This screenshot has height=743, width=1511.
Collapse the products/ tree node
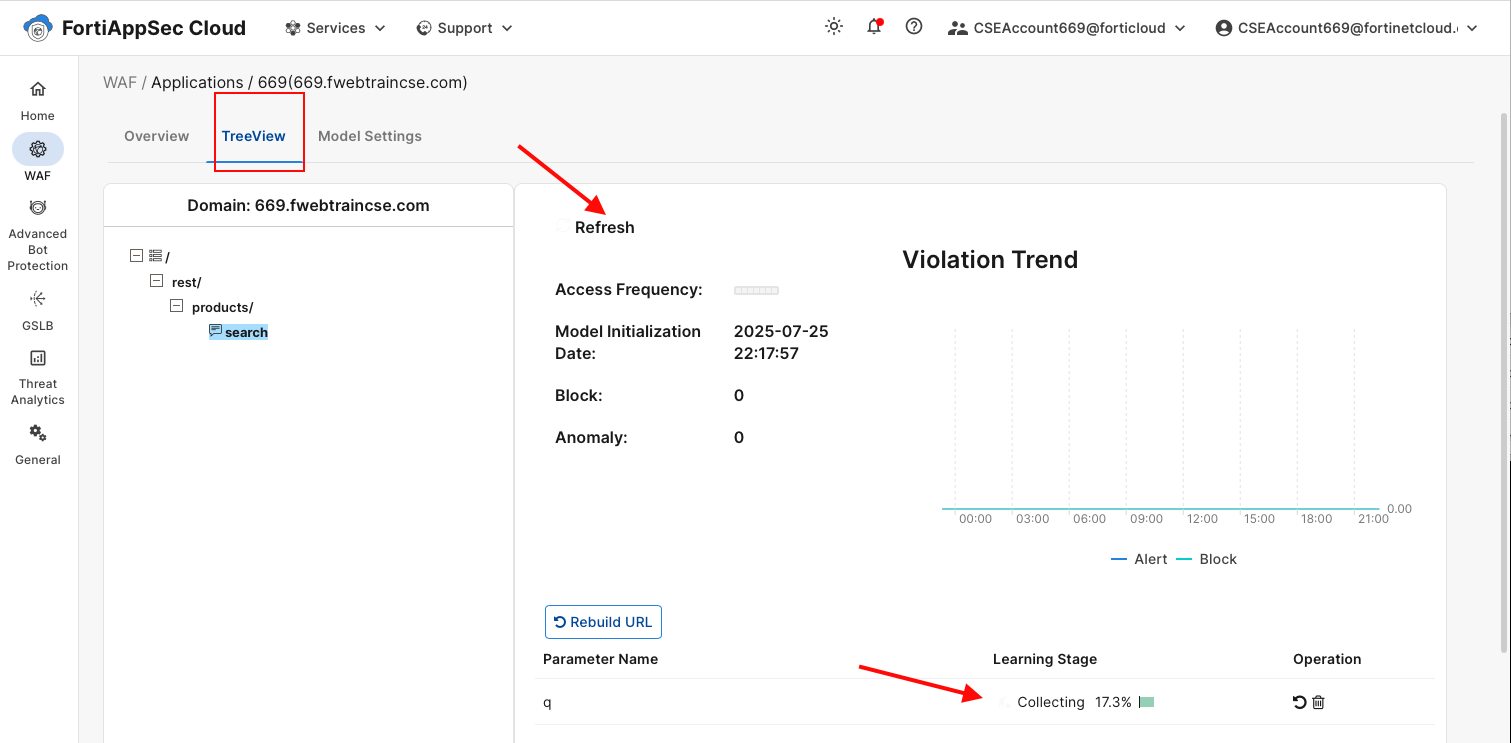coord(176,306)
